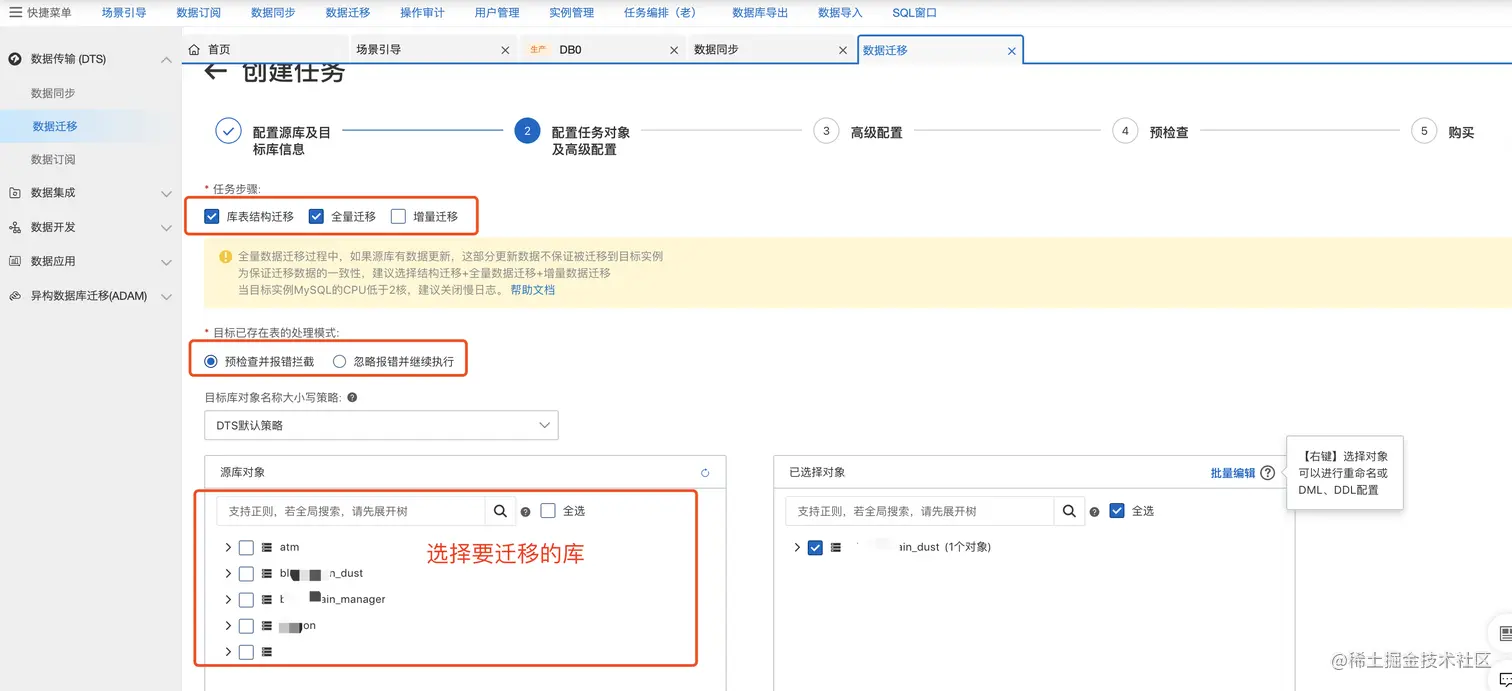The image size is (1512, 691).
Task: Click the 数据开发 sidebar icon
Action: pos(15,227)
